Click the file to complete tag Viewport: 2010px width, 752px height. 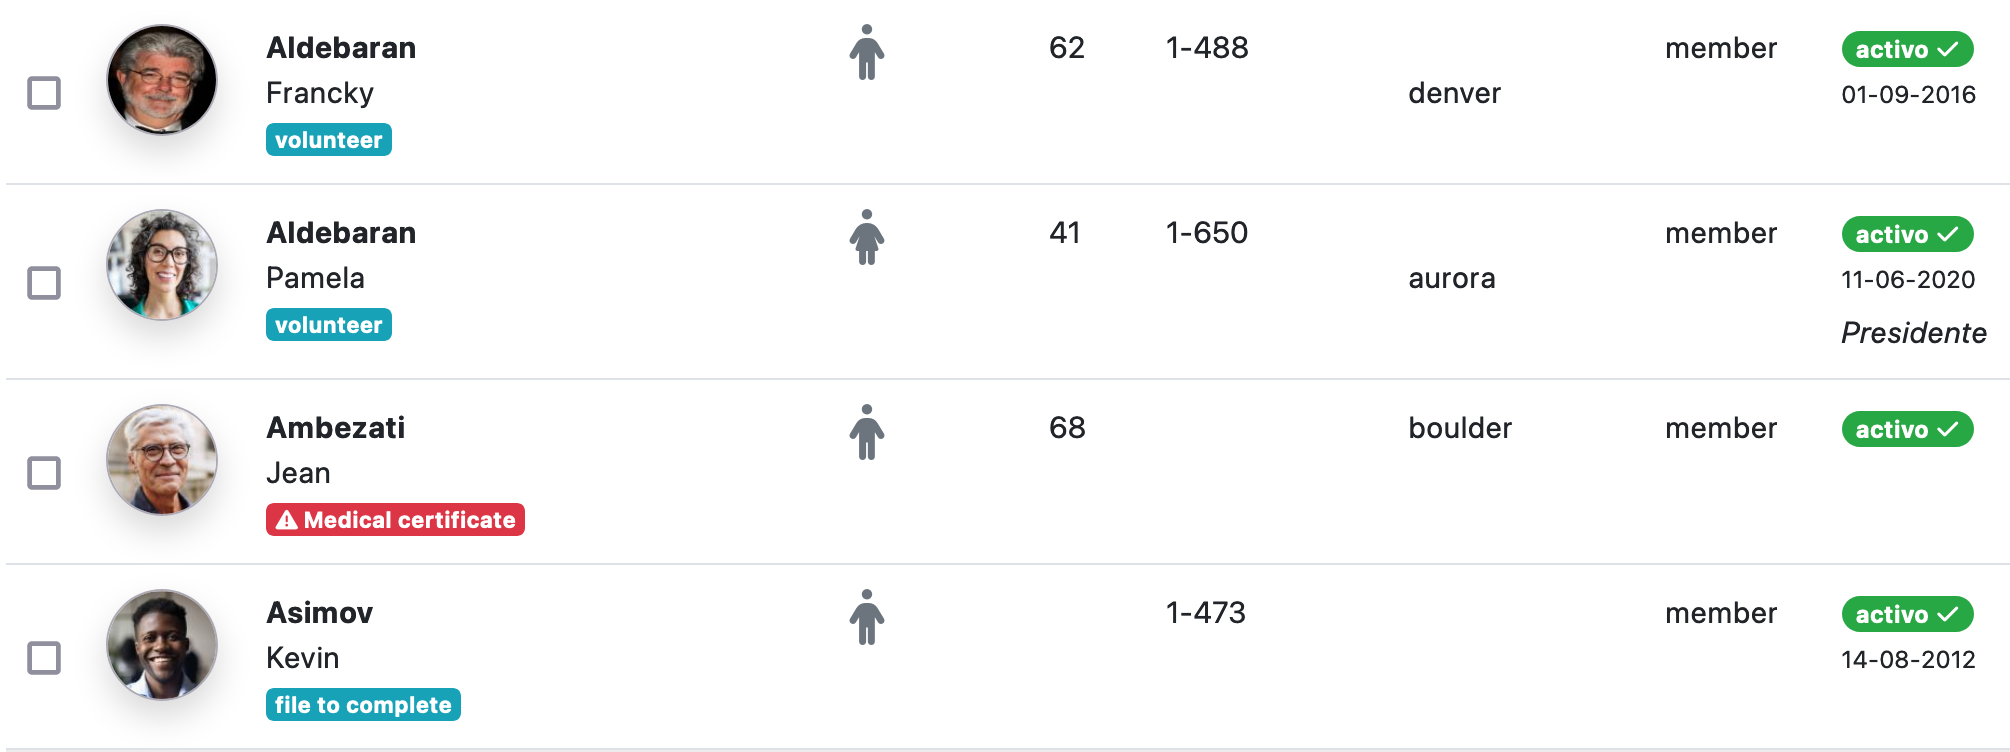click(363, 705)
